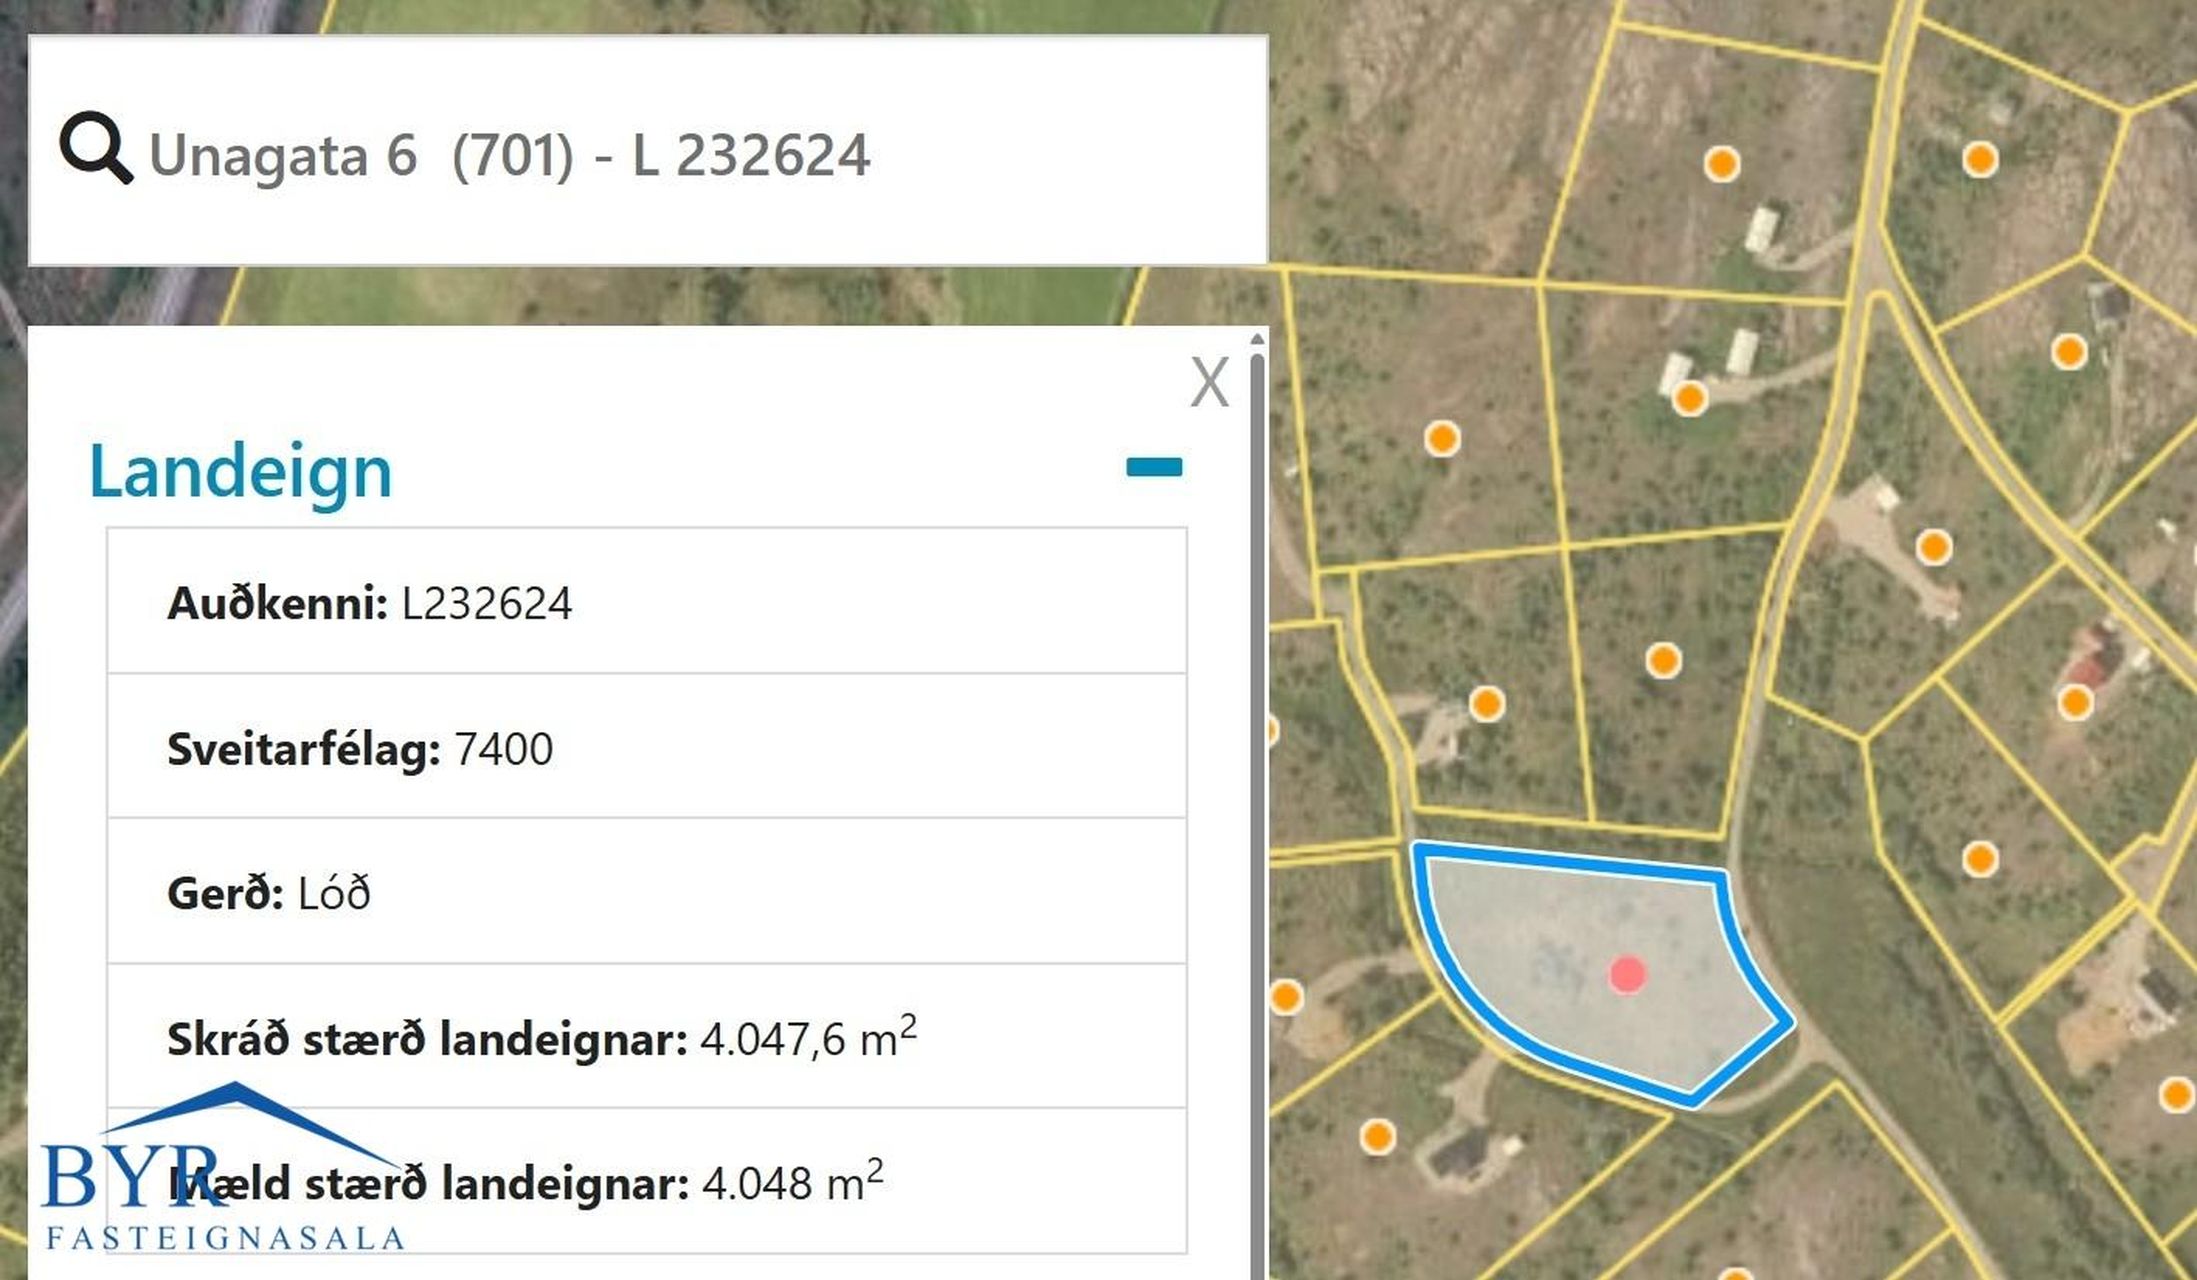
Task: Click the orange marker southwest of the highlighted parcel
Action: (x=1377, y=1136)
